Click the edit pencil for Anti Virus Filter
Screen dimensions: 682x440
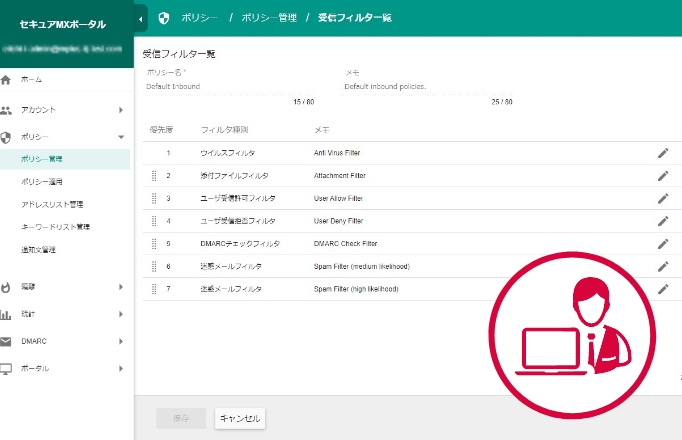[662, 153]
